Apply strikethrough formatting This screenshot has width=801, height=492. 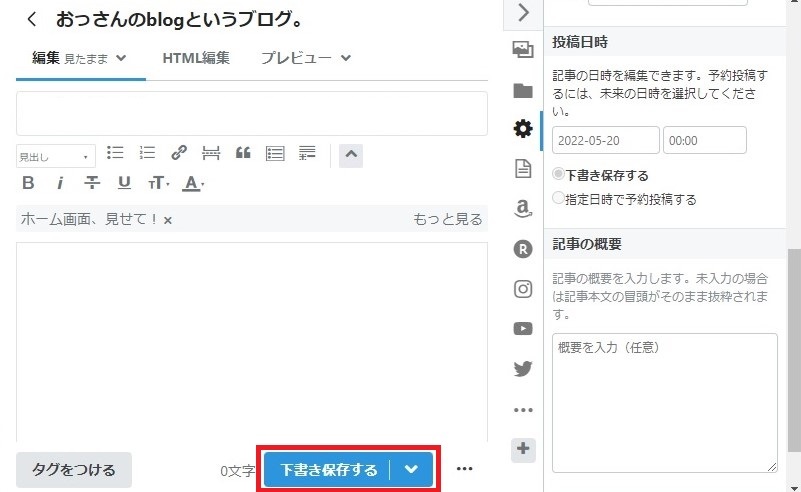[x=92, y=182]
